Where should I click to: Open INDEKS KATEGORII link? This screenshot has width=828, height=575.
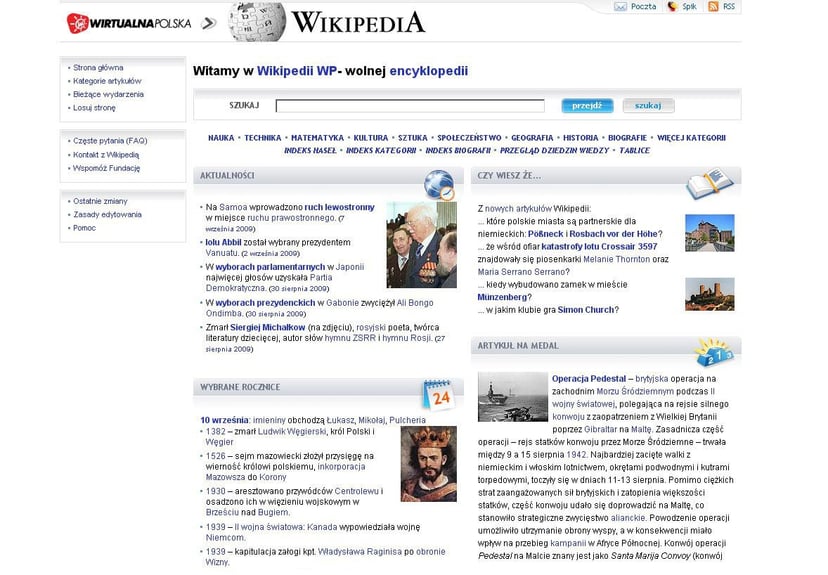coord(381,150)
